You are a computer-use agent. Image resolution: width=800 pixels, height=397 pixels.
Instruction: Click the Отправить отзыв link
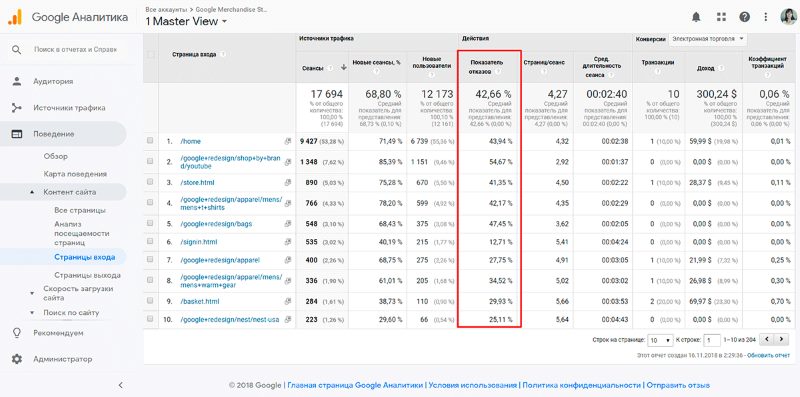click(678, 385)
